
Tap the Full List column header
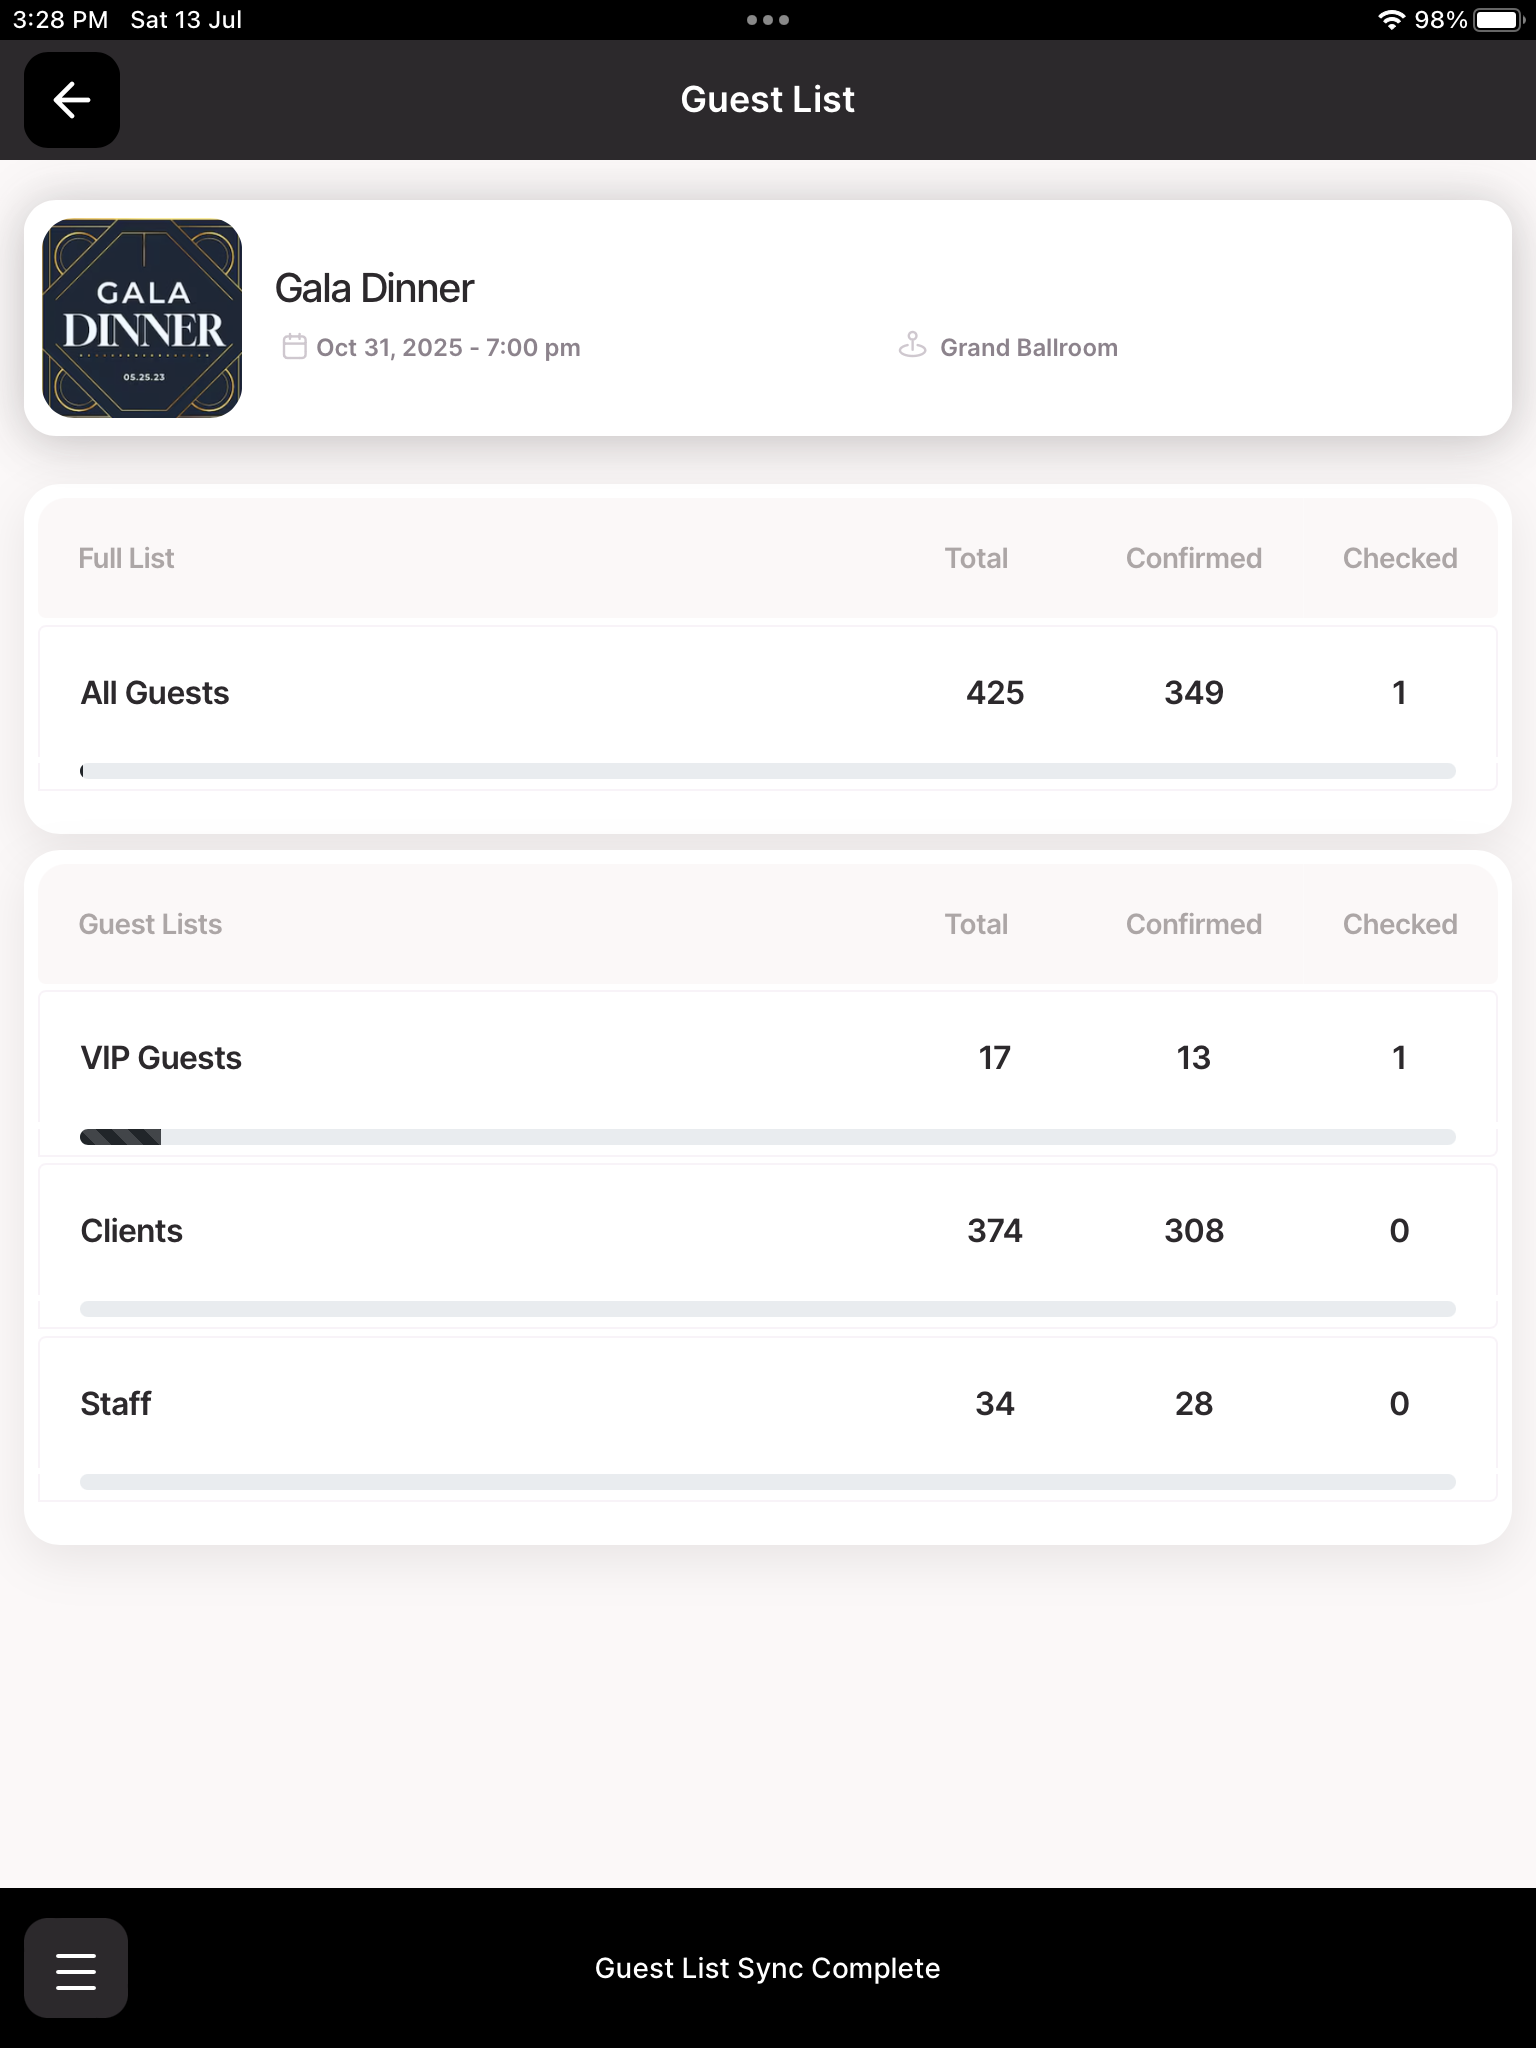(x=126, y=558)
